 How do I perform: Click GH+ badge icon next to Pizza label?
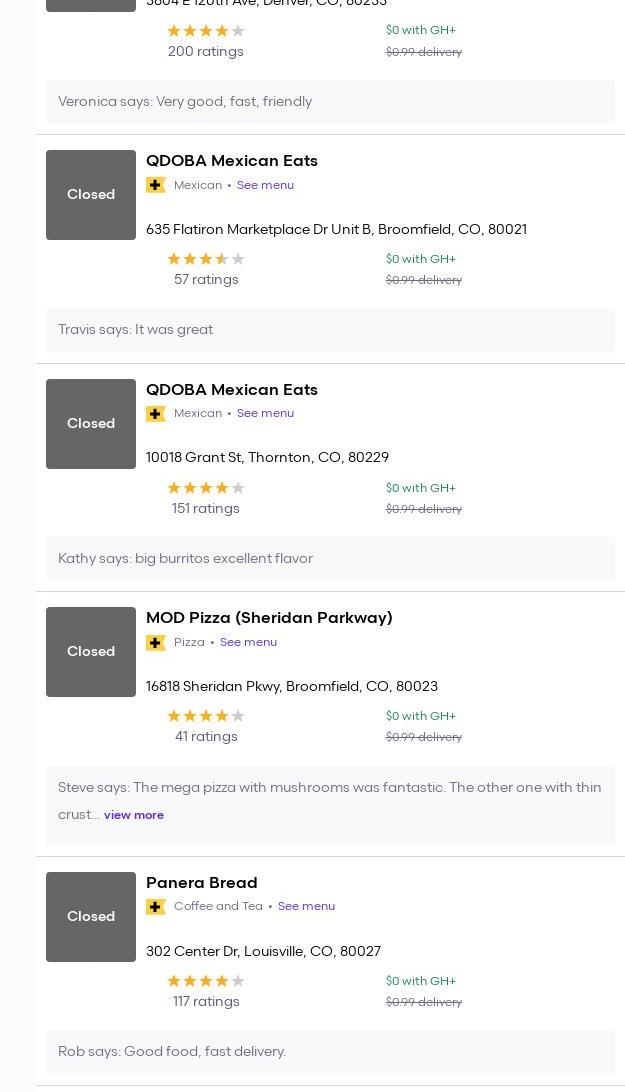pyautogui.click(x=156, y=643)
